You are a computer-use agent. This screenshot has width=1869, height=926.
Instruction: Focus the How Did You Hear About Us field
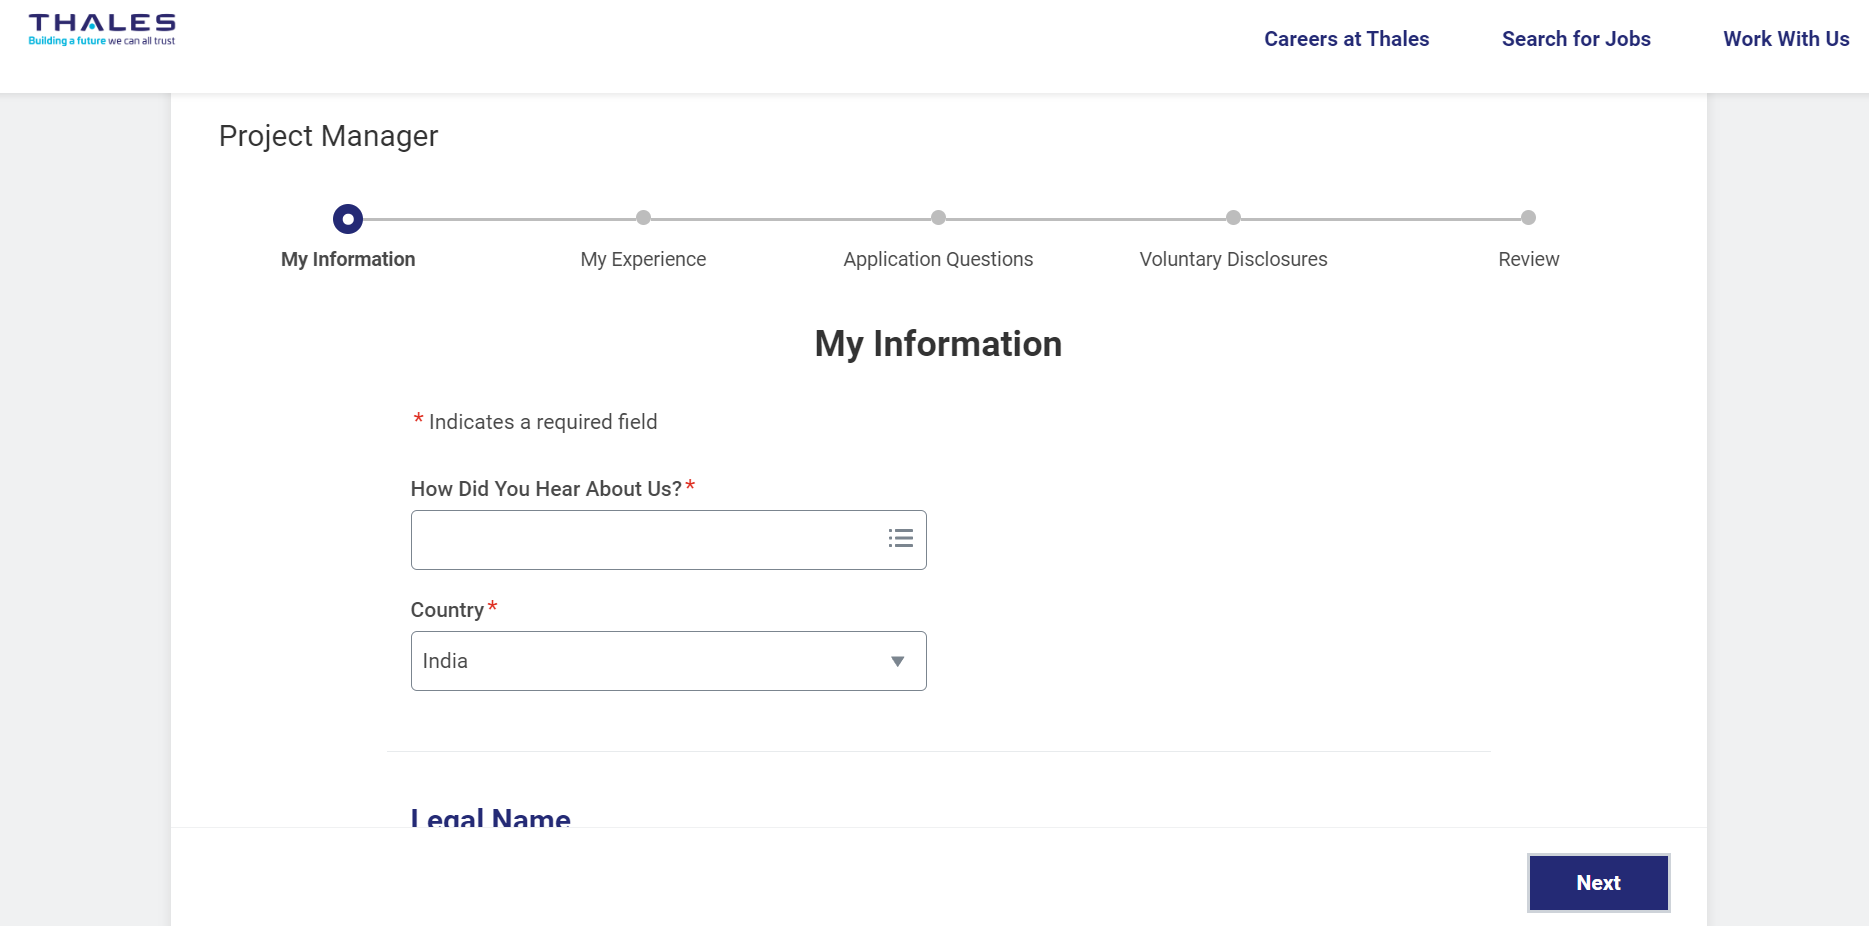(668, 540)
